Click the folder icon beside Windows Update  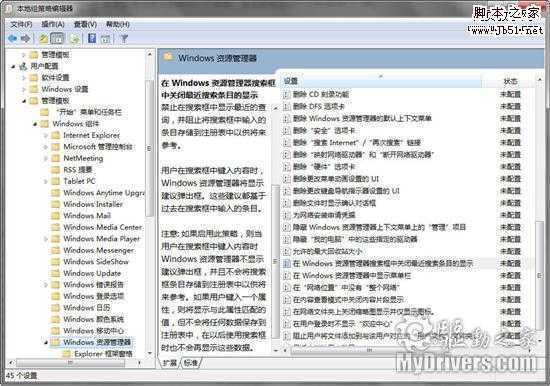click(55, 273)
